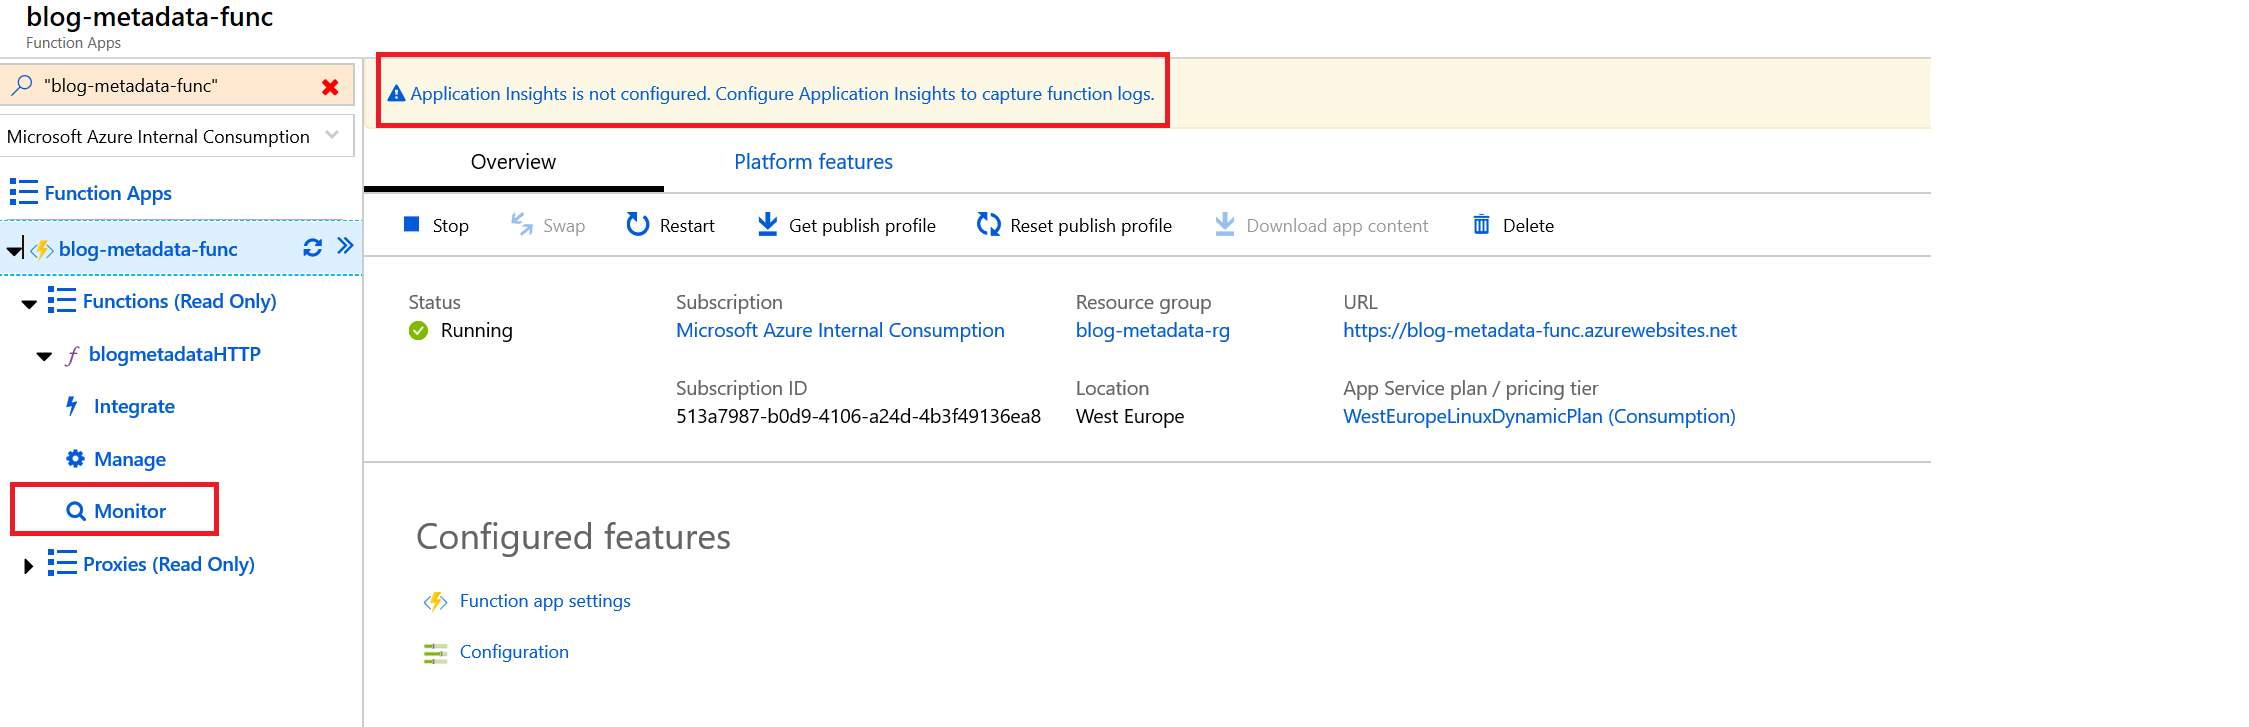This screenshot has width=2249, height=727.
Task: Open the Application Insights configuration warning link
Action: click(x=781, y=94)
